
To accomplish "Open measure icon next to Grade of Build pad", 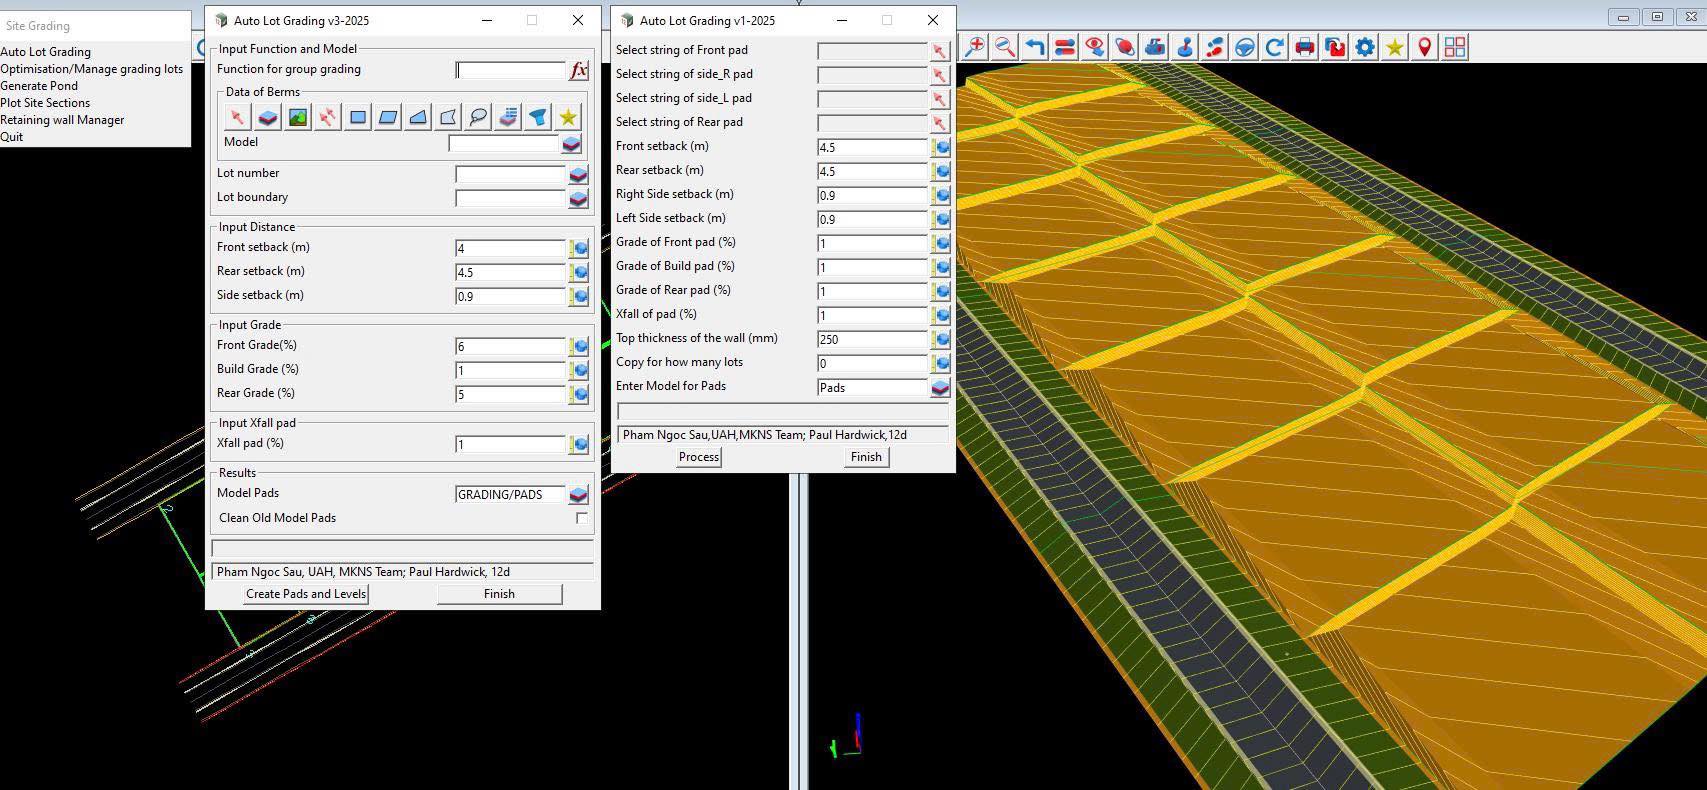I will tap(940, 267).
